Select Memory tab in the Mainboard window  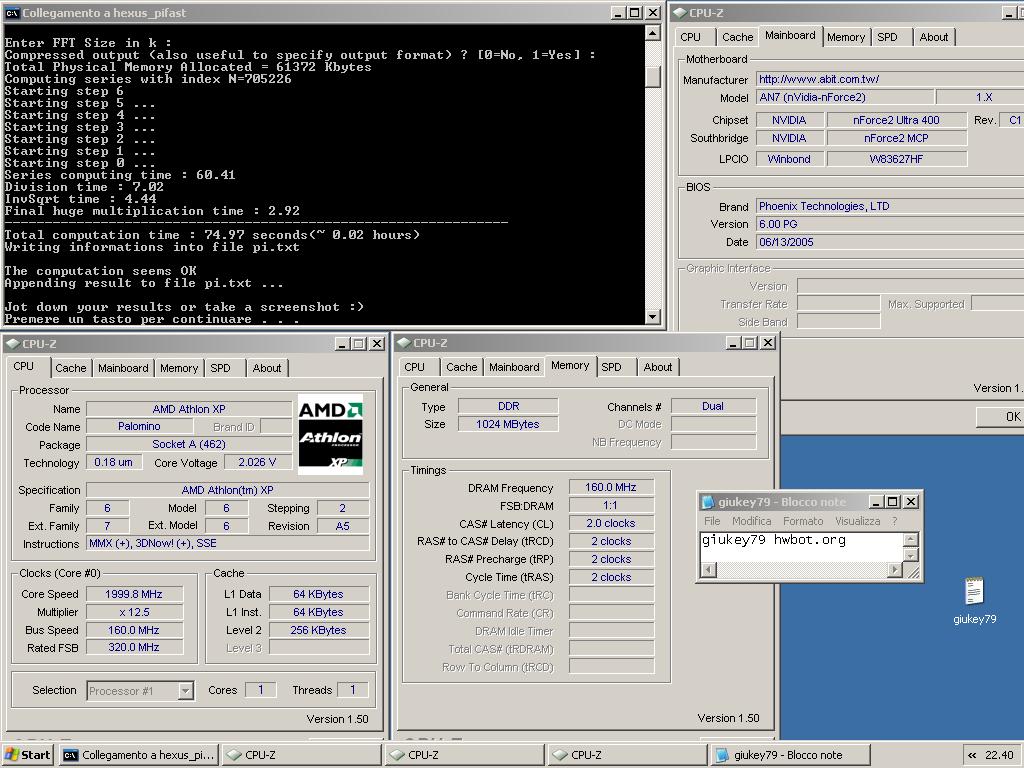click(846, 37)
